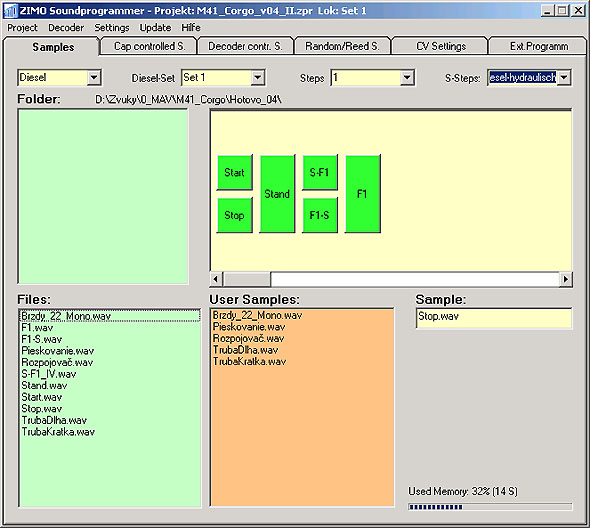Open the Update menu
Image resolution: width=590 pixels, height=528 pixels.
pos(155,28)
